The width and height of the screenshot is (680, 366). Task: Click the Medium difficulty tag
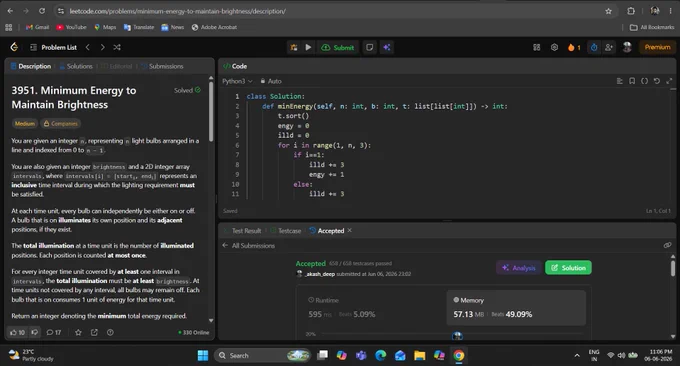click(x=25, y=124)
